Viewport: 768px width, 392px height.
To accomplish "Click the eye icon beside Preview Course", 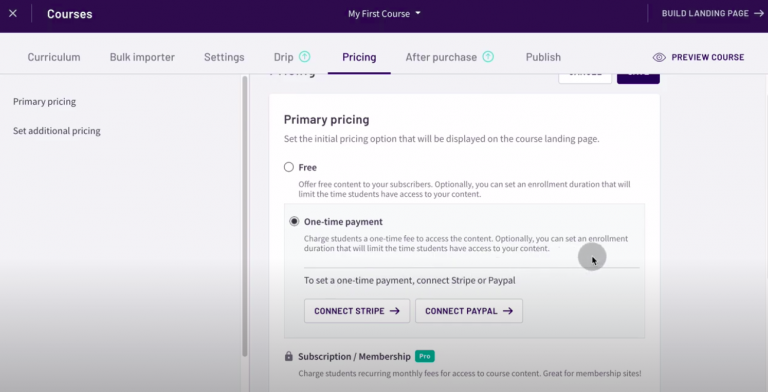I will [x=659, y=57].
